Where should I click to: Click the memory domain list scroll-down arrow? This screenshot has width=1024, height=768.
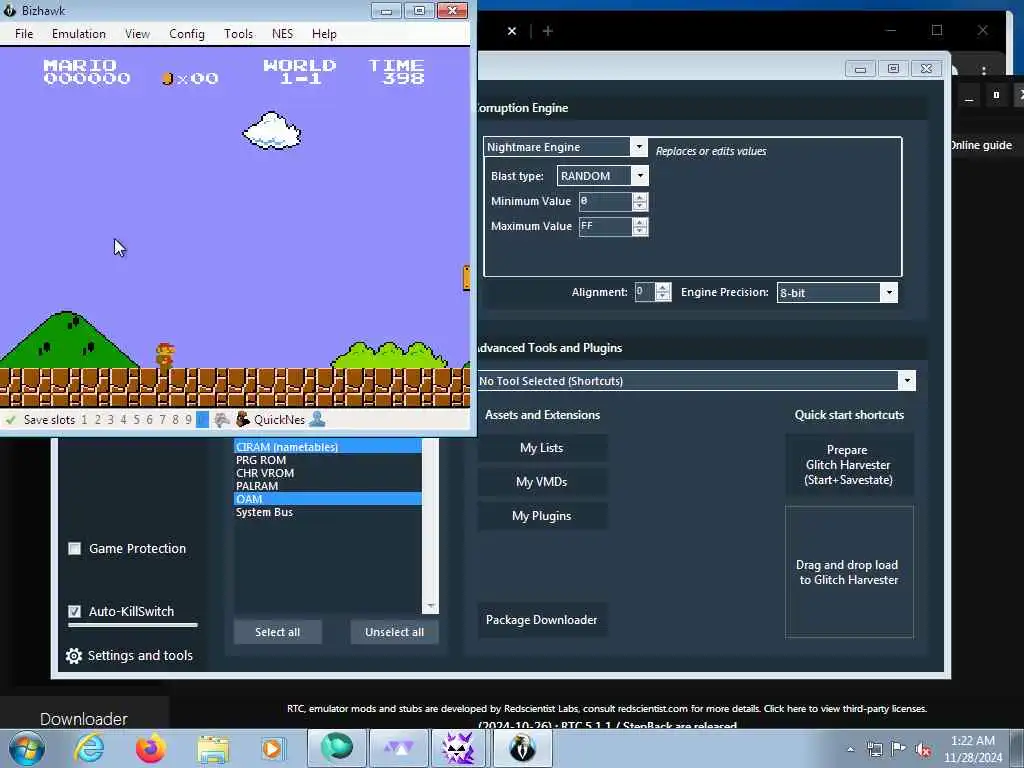click(x=430, y=607)
